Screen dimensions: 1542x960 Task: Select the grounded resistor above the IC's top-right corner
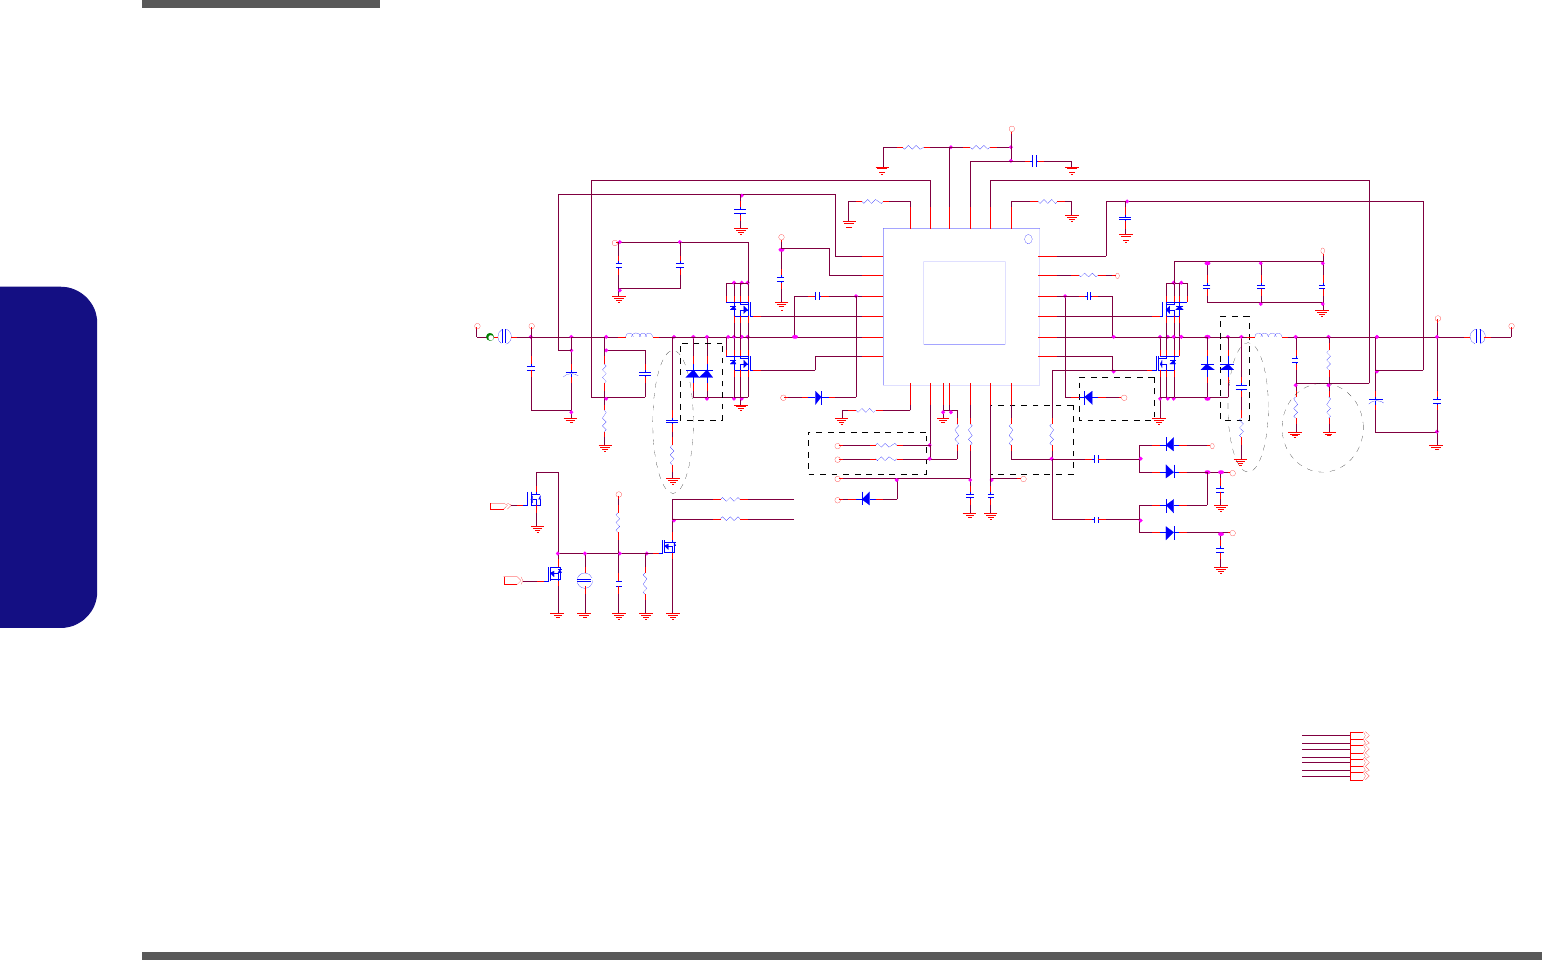[1047, 201]
